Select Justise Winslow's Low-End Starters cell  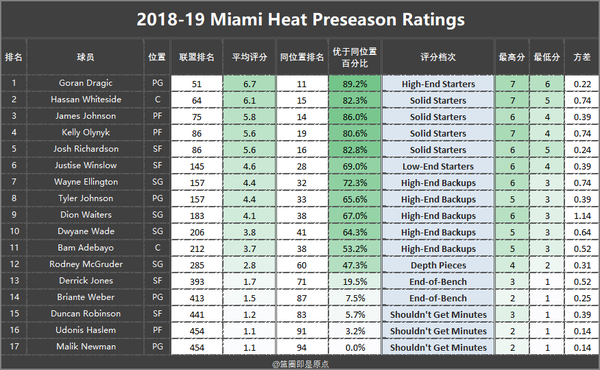(438, 166)
